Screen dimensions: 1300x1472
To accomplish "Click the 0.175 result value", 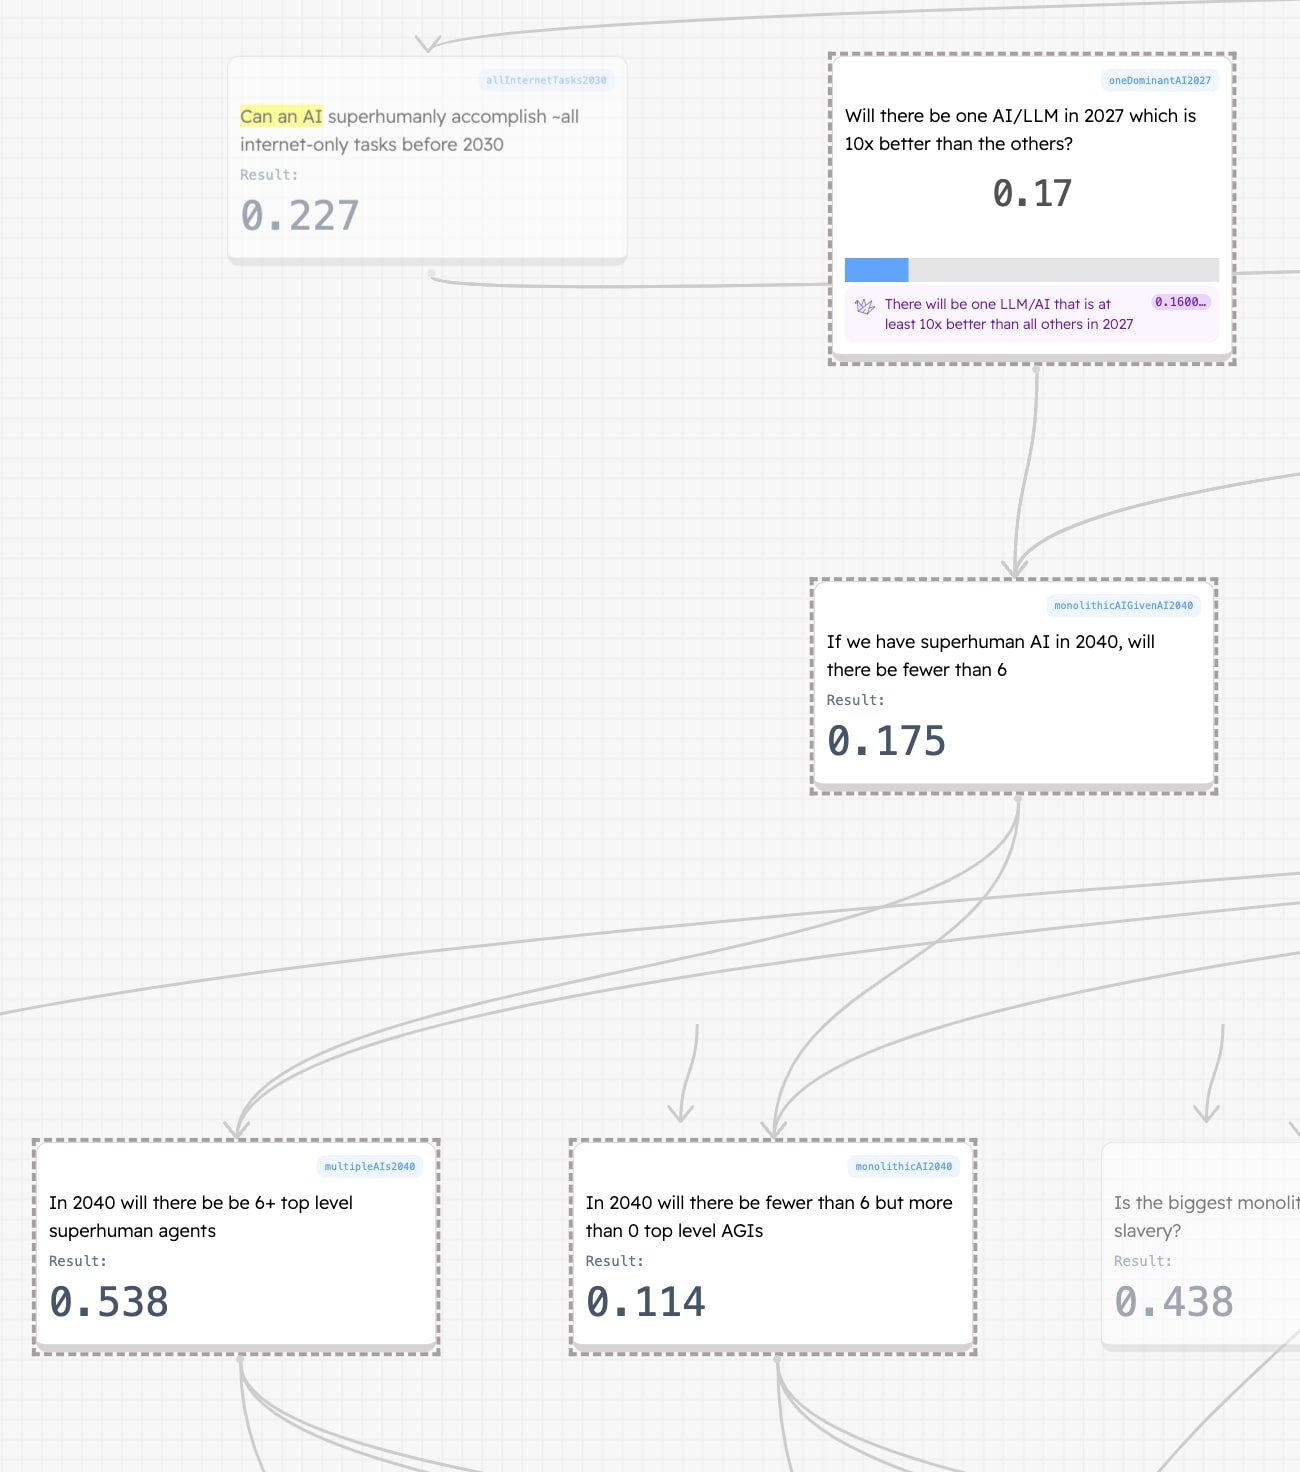I will click(886, 741).
